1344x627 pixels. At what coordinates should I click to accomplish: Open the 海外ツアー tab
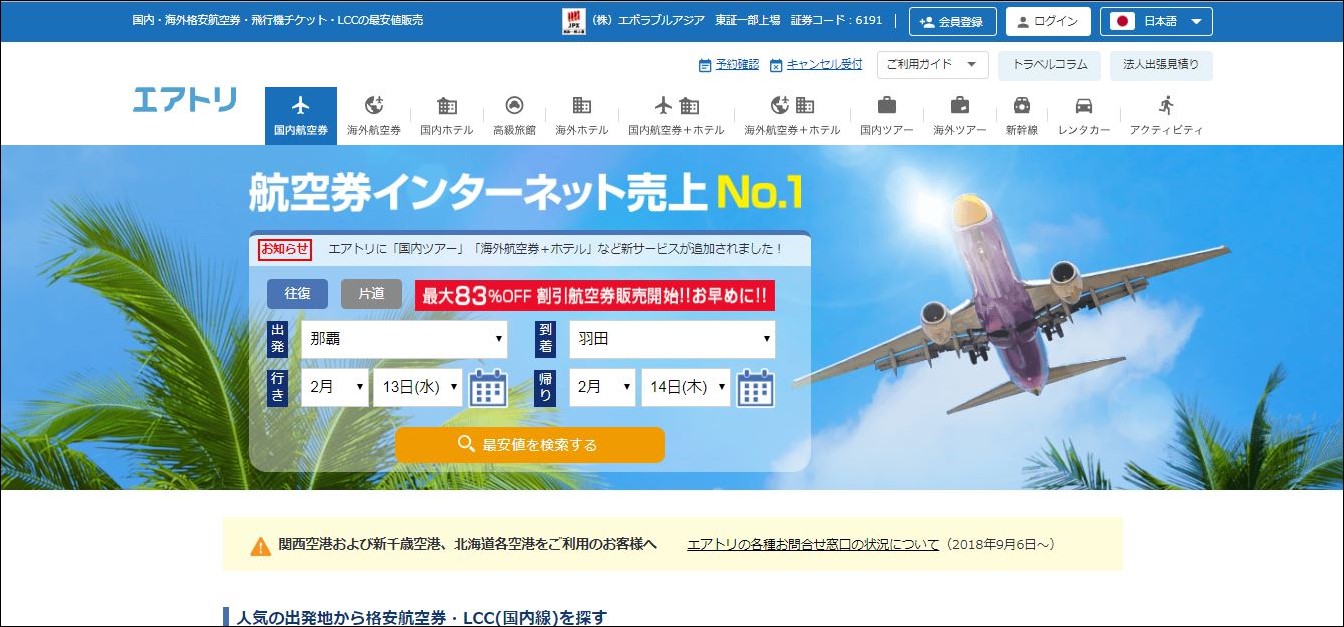pyautogui.click(x=960, y=116)
